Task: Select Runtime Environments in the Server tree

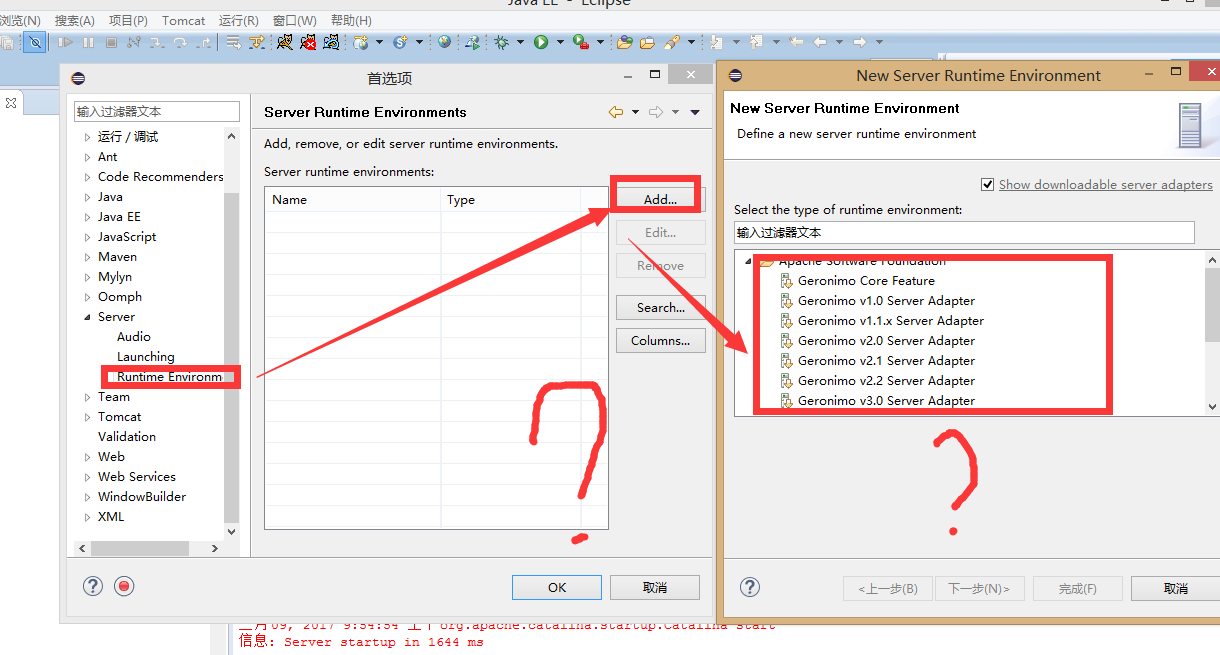Action: point(169,377)
